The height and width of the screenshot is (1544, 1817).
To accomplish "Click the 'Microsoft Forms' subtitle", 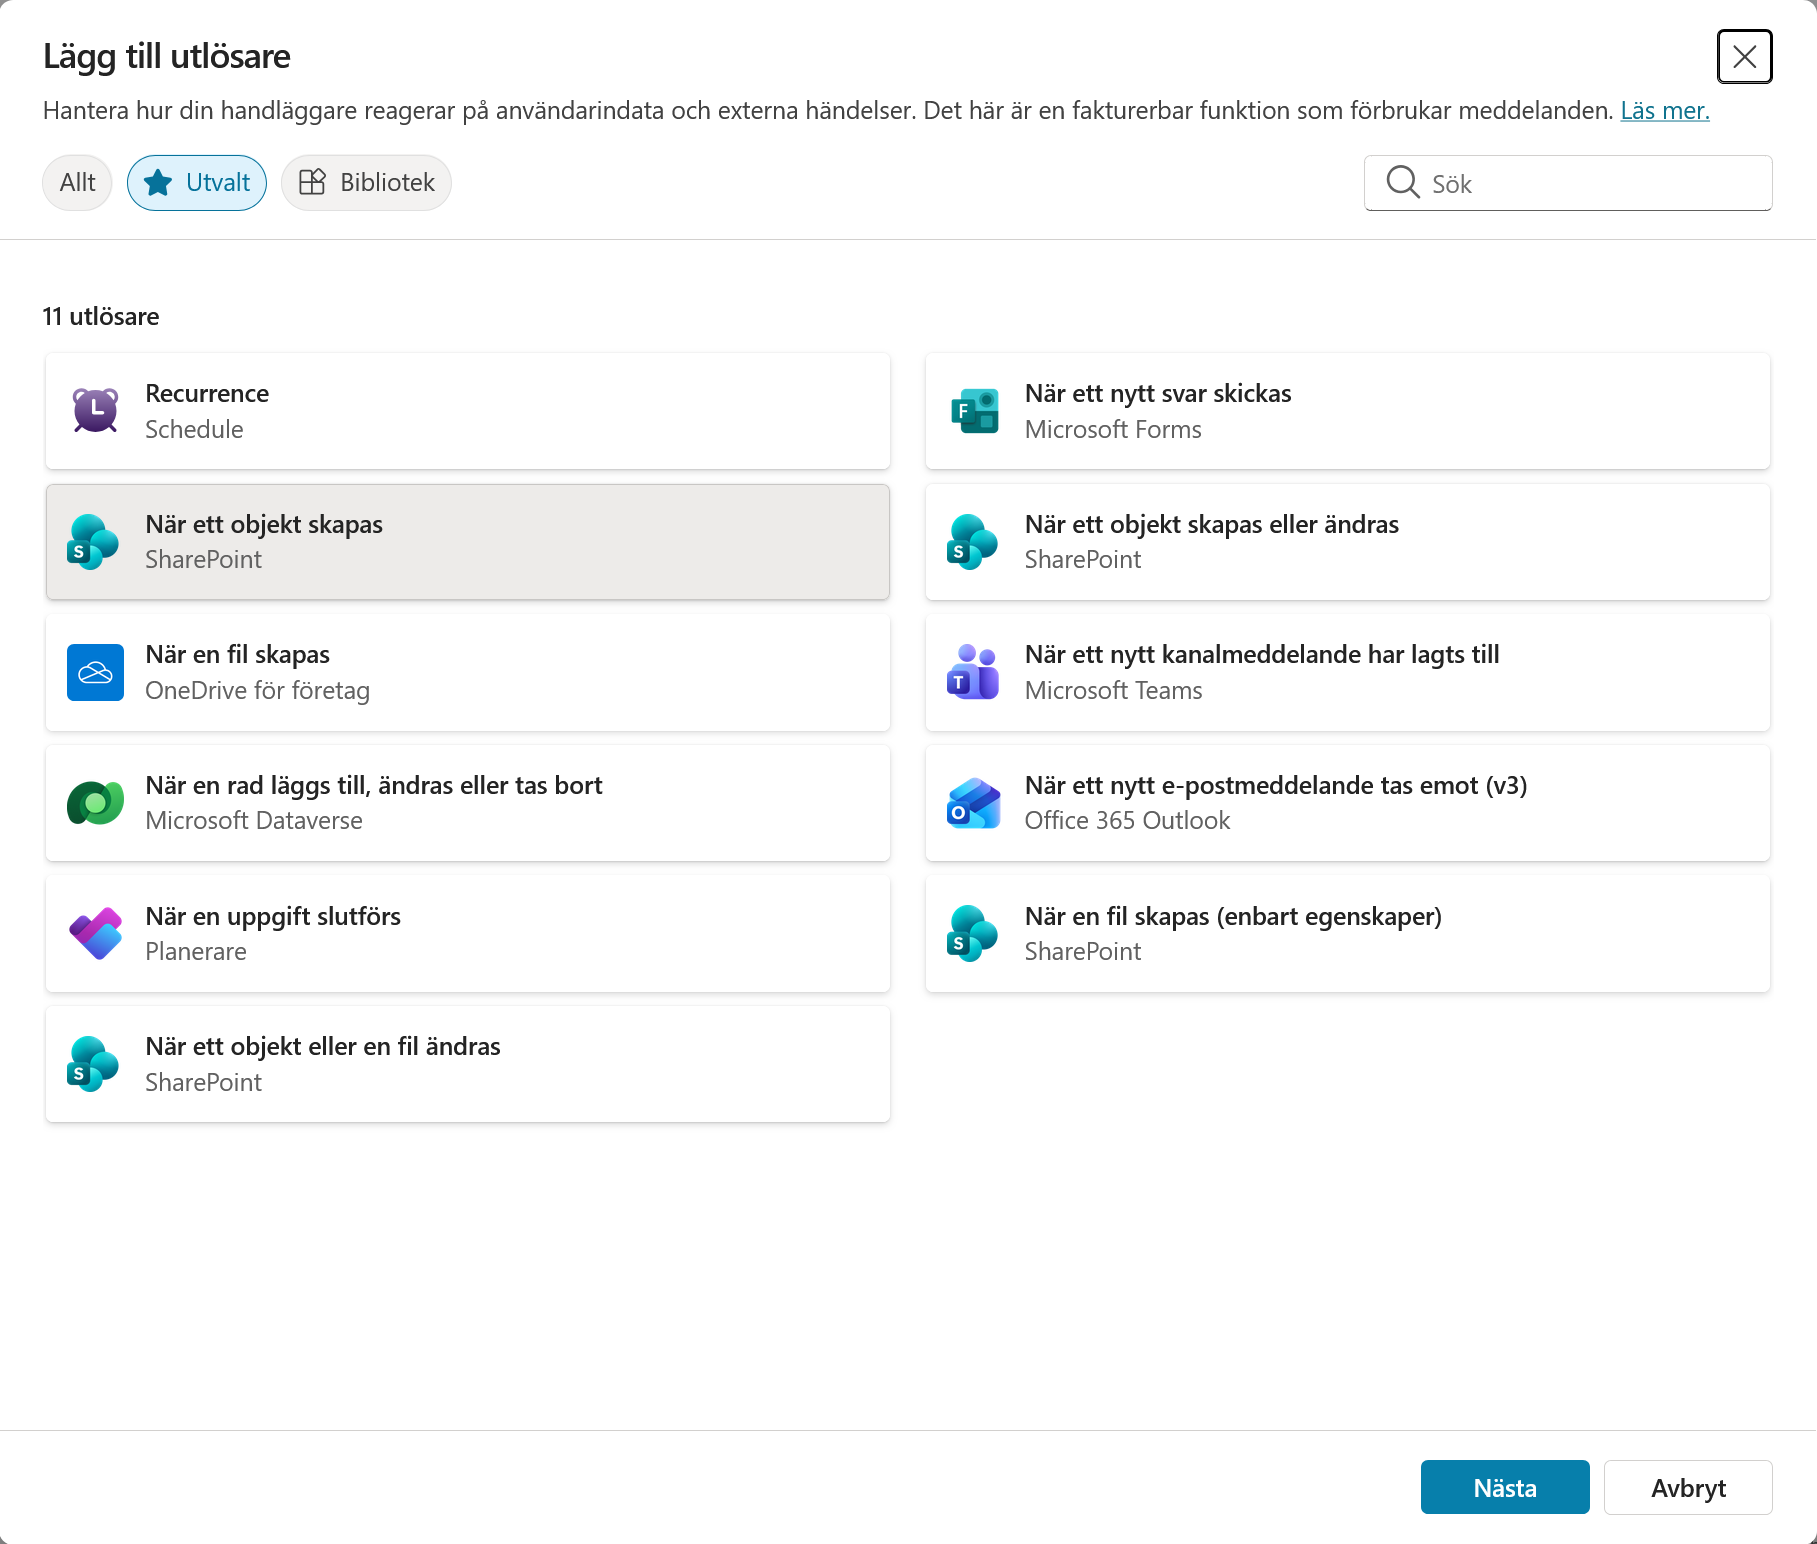I will [1113, 430].
